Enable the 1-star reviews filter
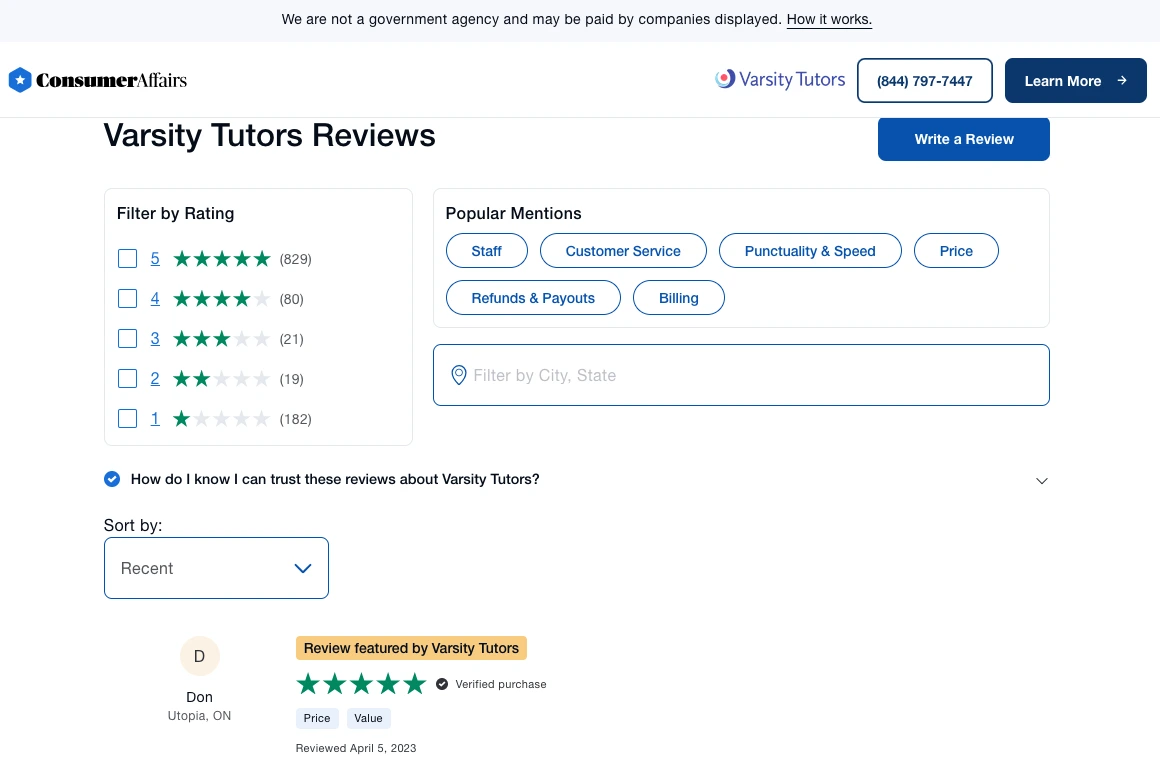The height and width of the screenshot is (759, 1160). pyautogui.click(x=127, y=418)
